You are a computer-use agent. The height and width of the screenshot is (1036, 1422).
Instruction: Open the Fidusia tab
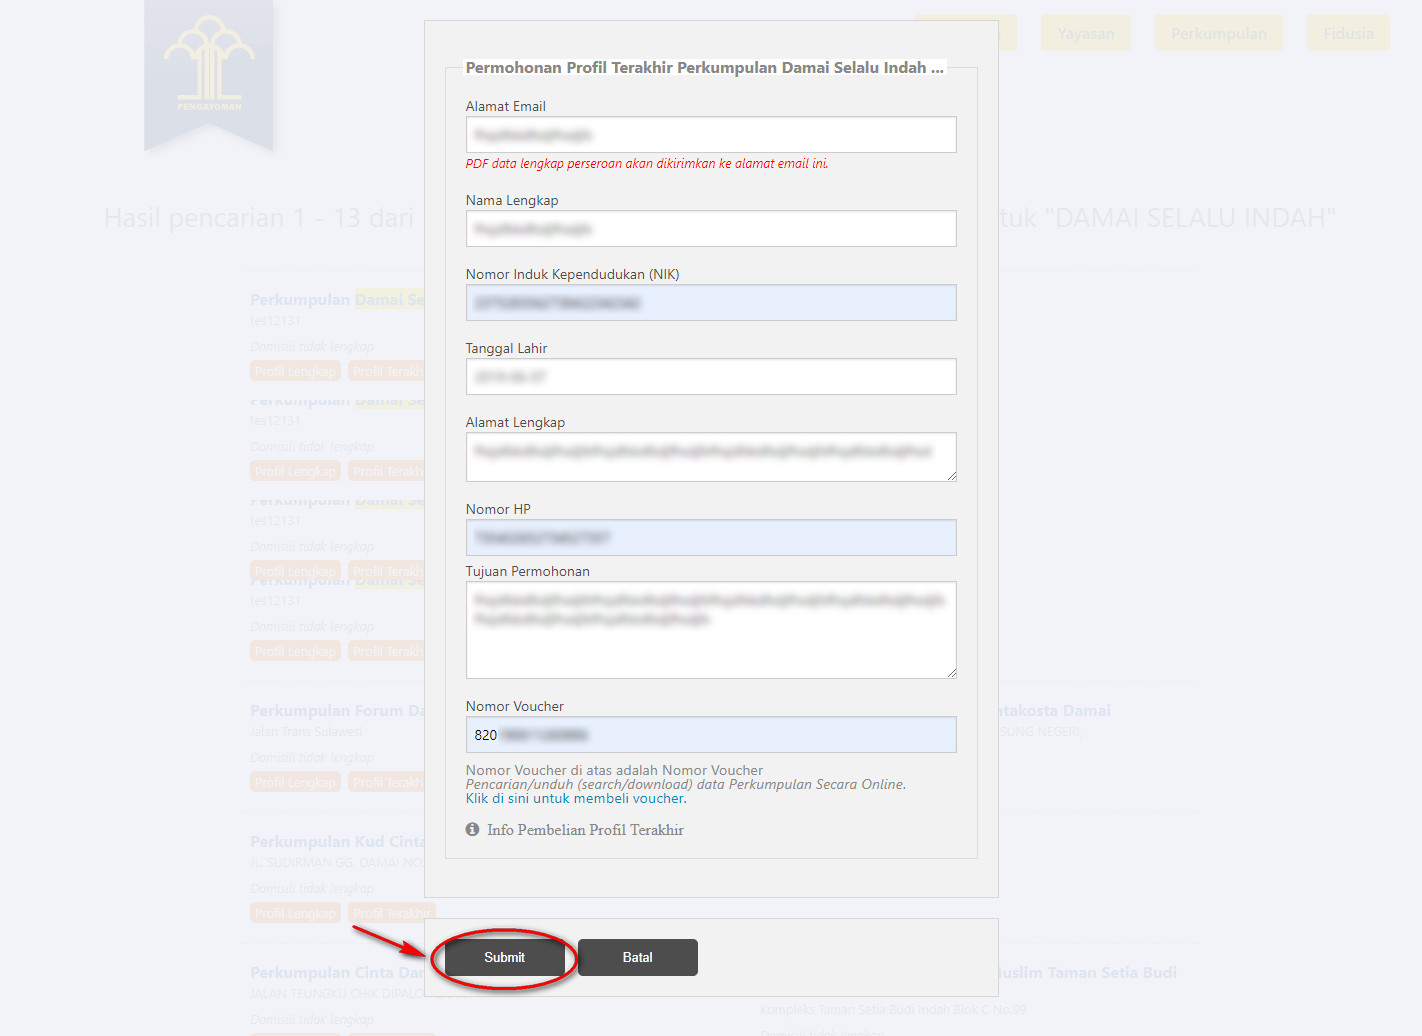1348,34
